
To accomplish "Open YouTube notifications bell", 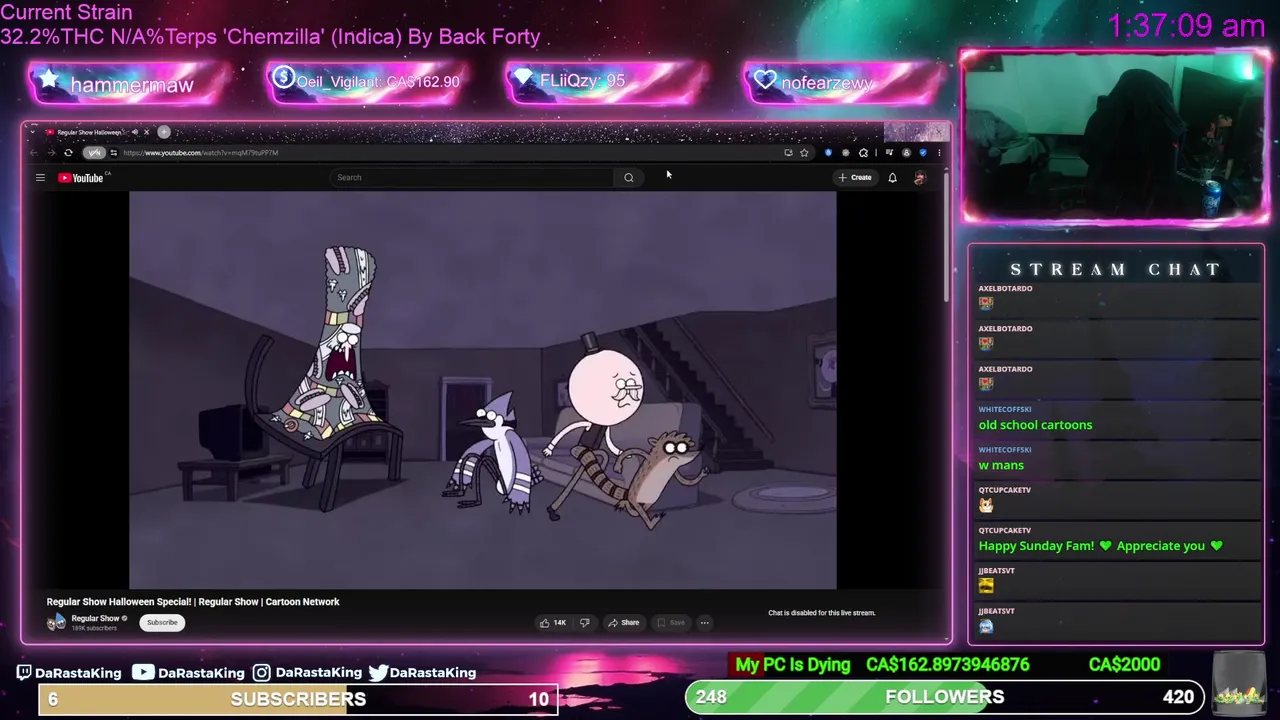I will pyautogui.click(x=893, y=177).
